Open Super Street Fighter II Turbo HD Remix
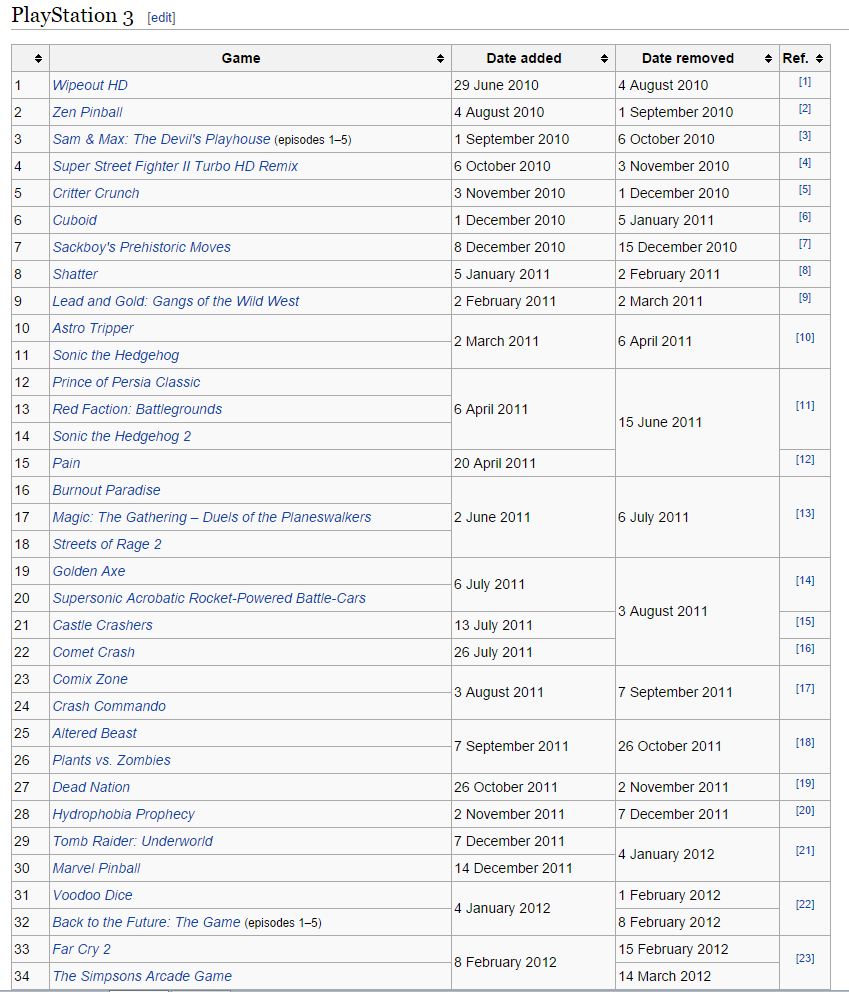Image resolution: width=849 pixels, height=992 pixels. pos(175,166)
